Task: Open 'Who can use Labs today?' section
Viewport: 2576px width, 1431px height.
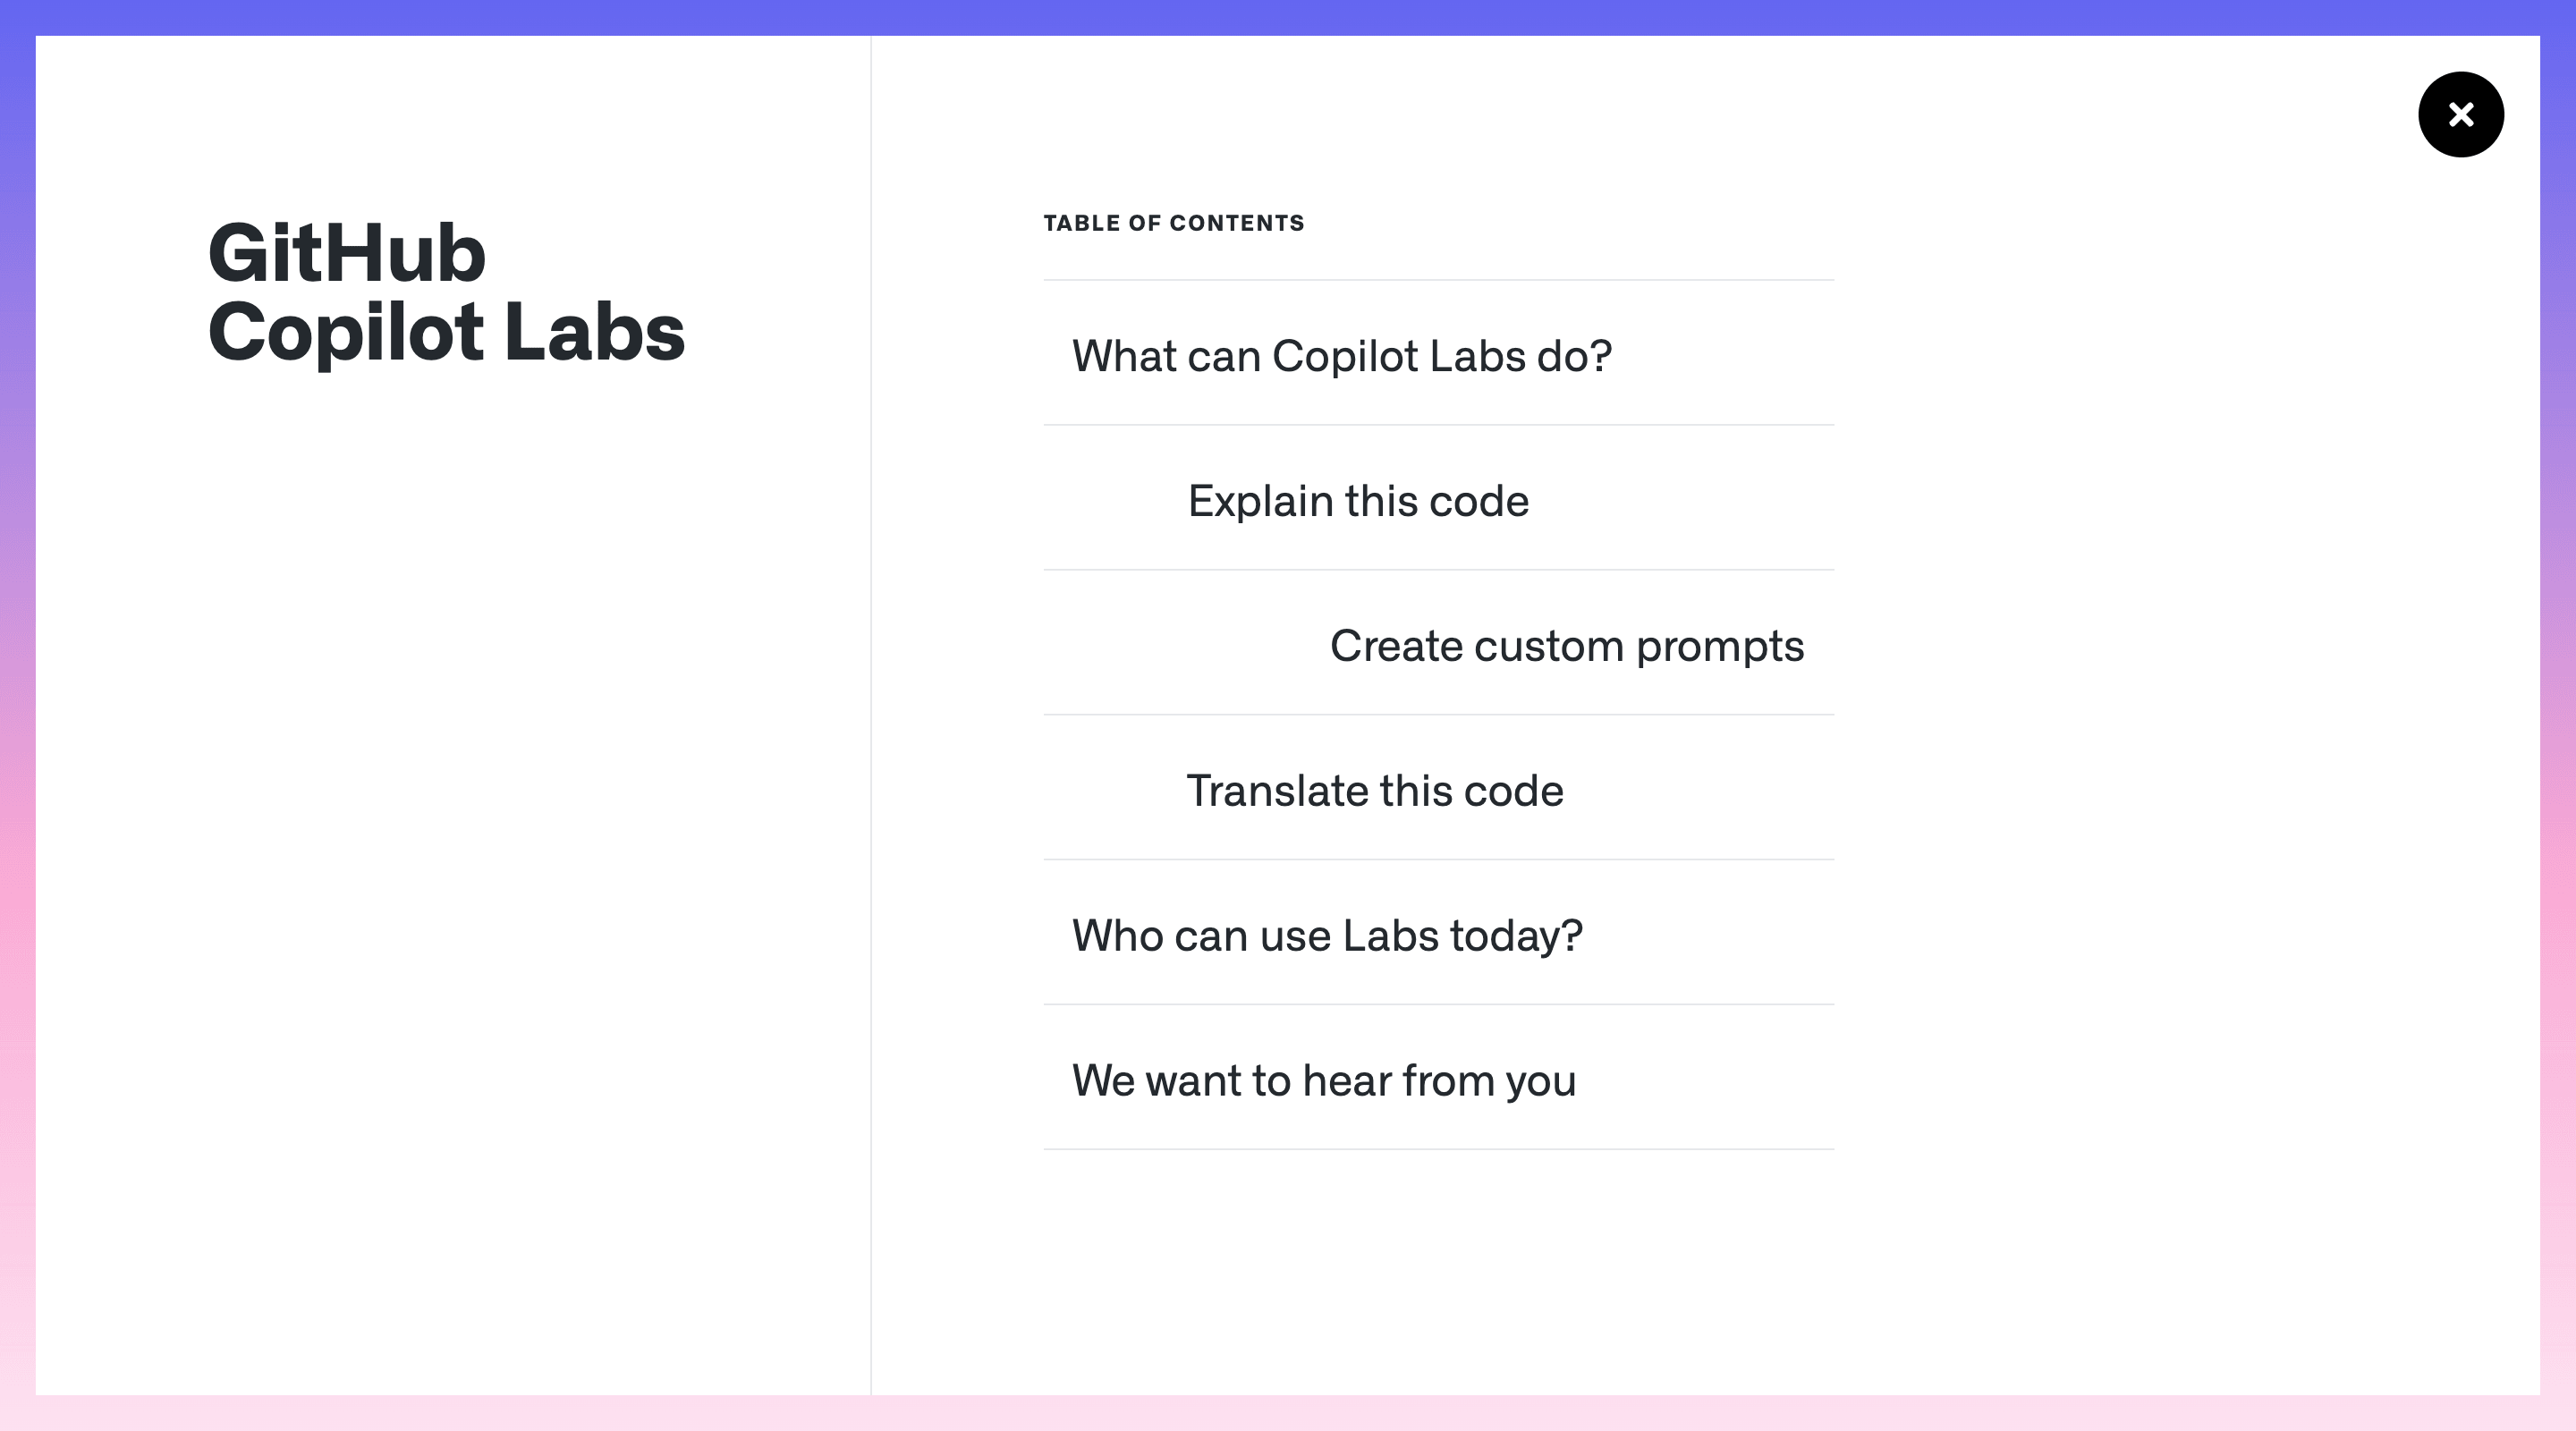Action: coord(1326,932)
